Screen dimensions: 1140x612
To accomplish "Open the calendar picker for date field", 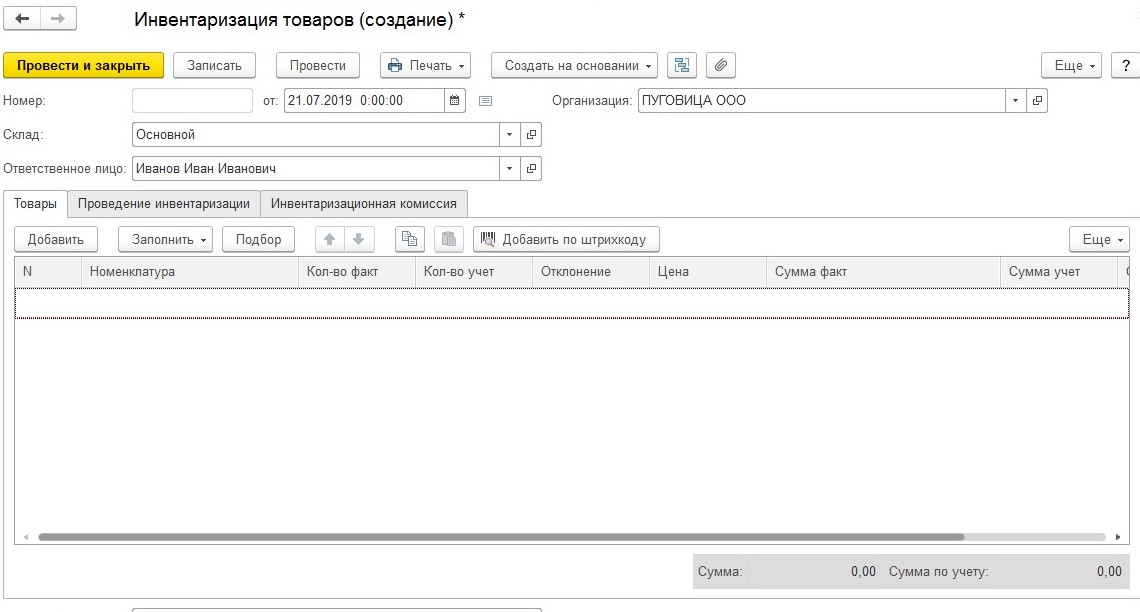I will (x=455, y=101).
